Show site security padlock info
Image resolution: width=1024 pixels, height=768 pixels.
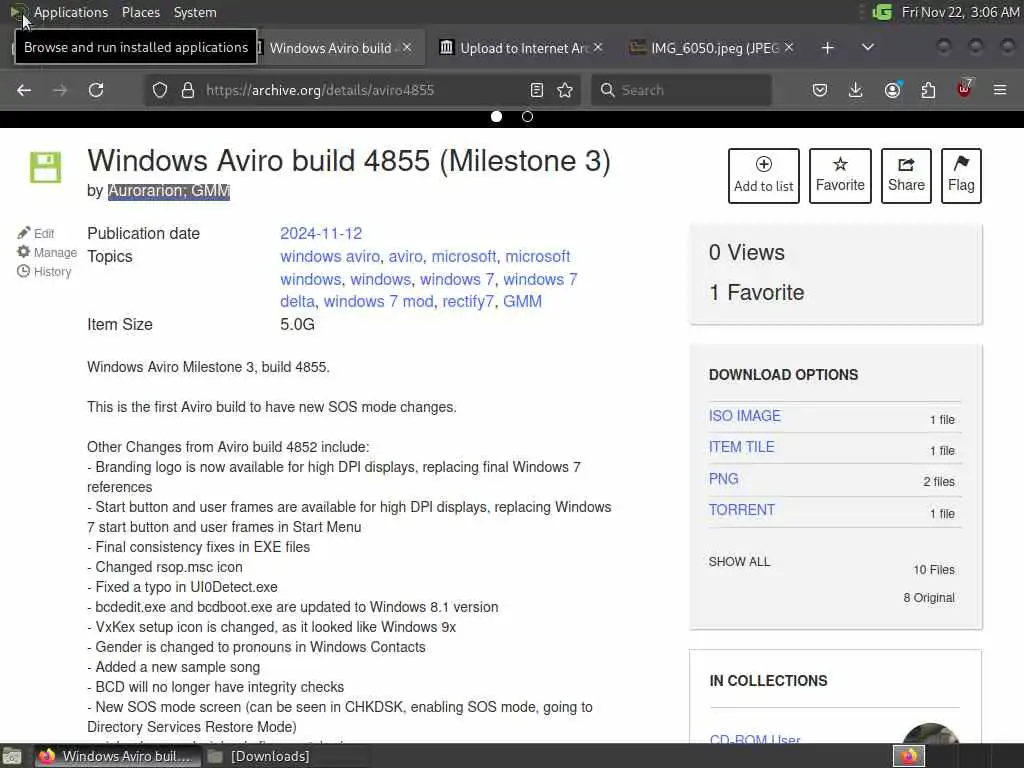[x=188, y=90]
